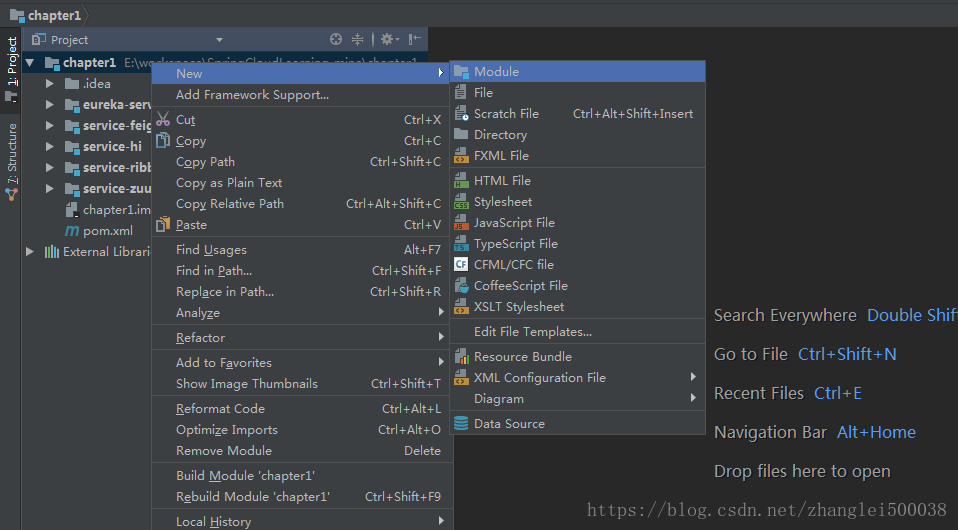Click the Cut scissors icon

[x=163, y=119]
